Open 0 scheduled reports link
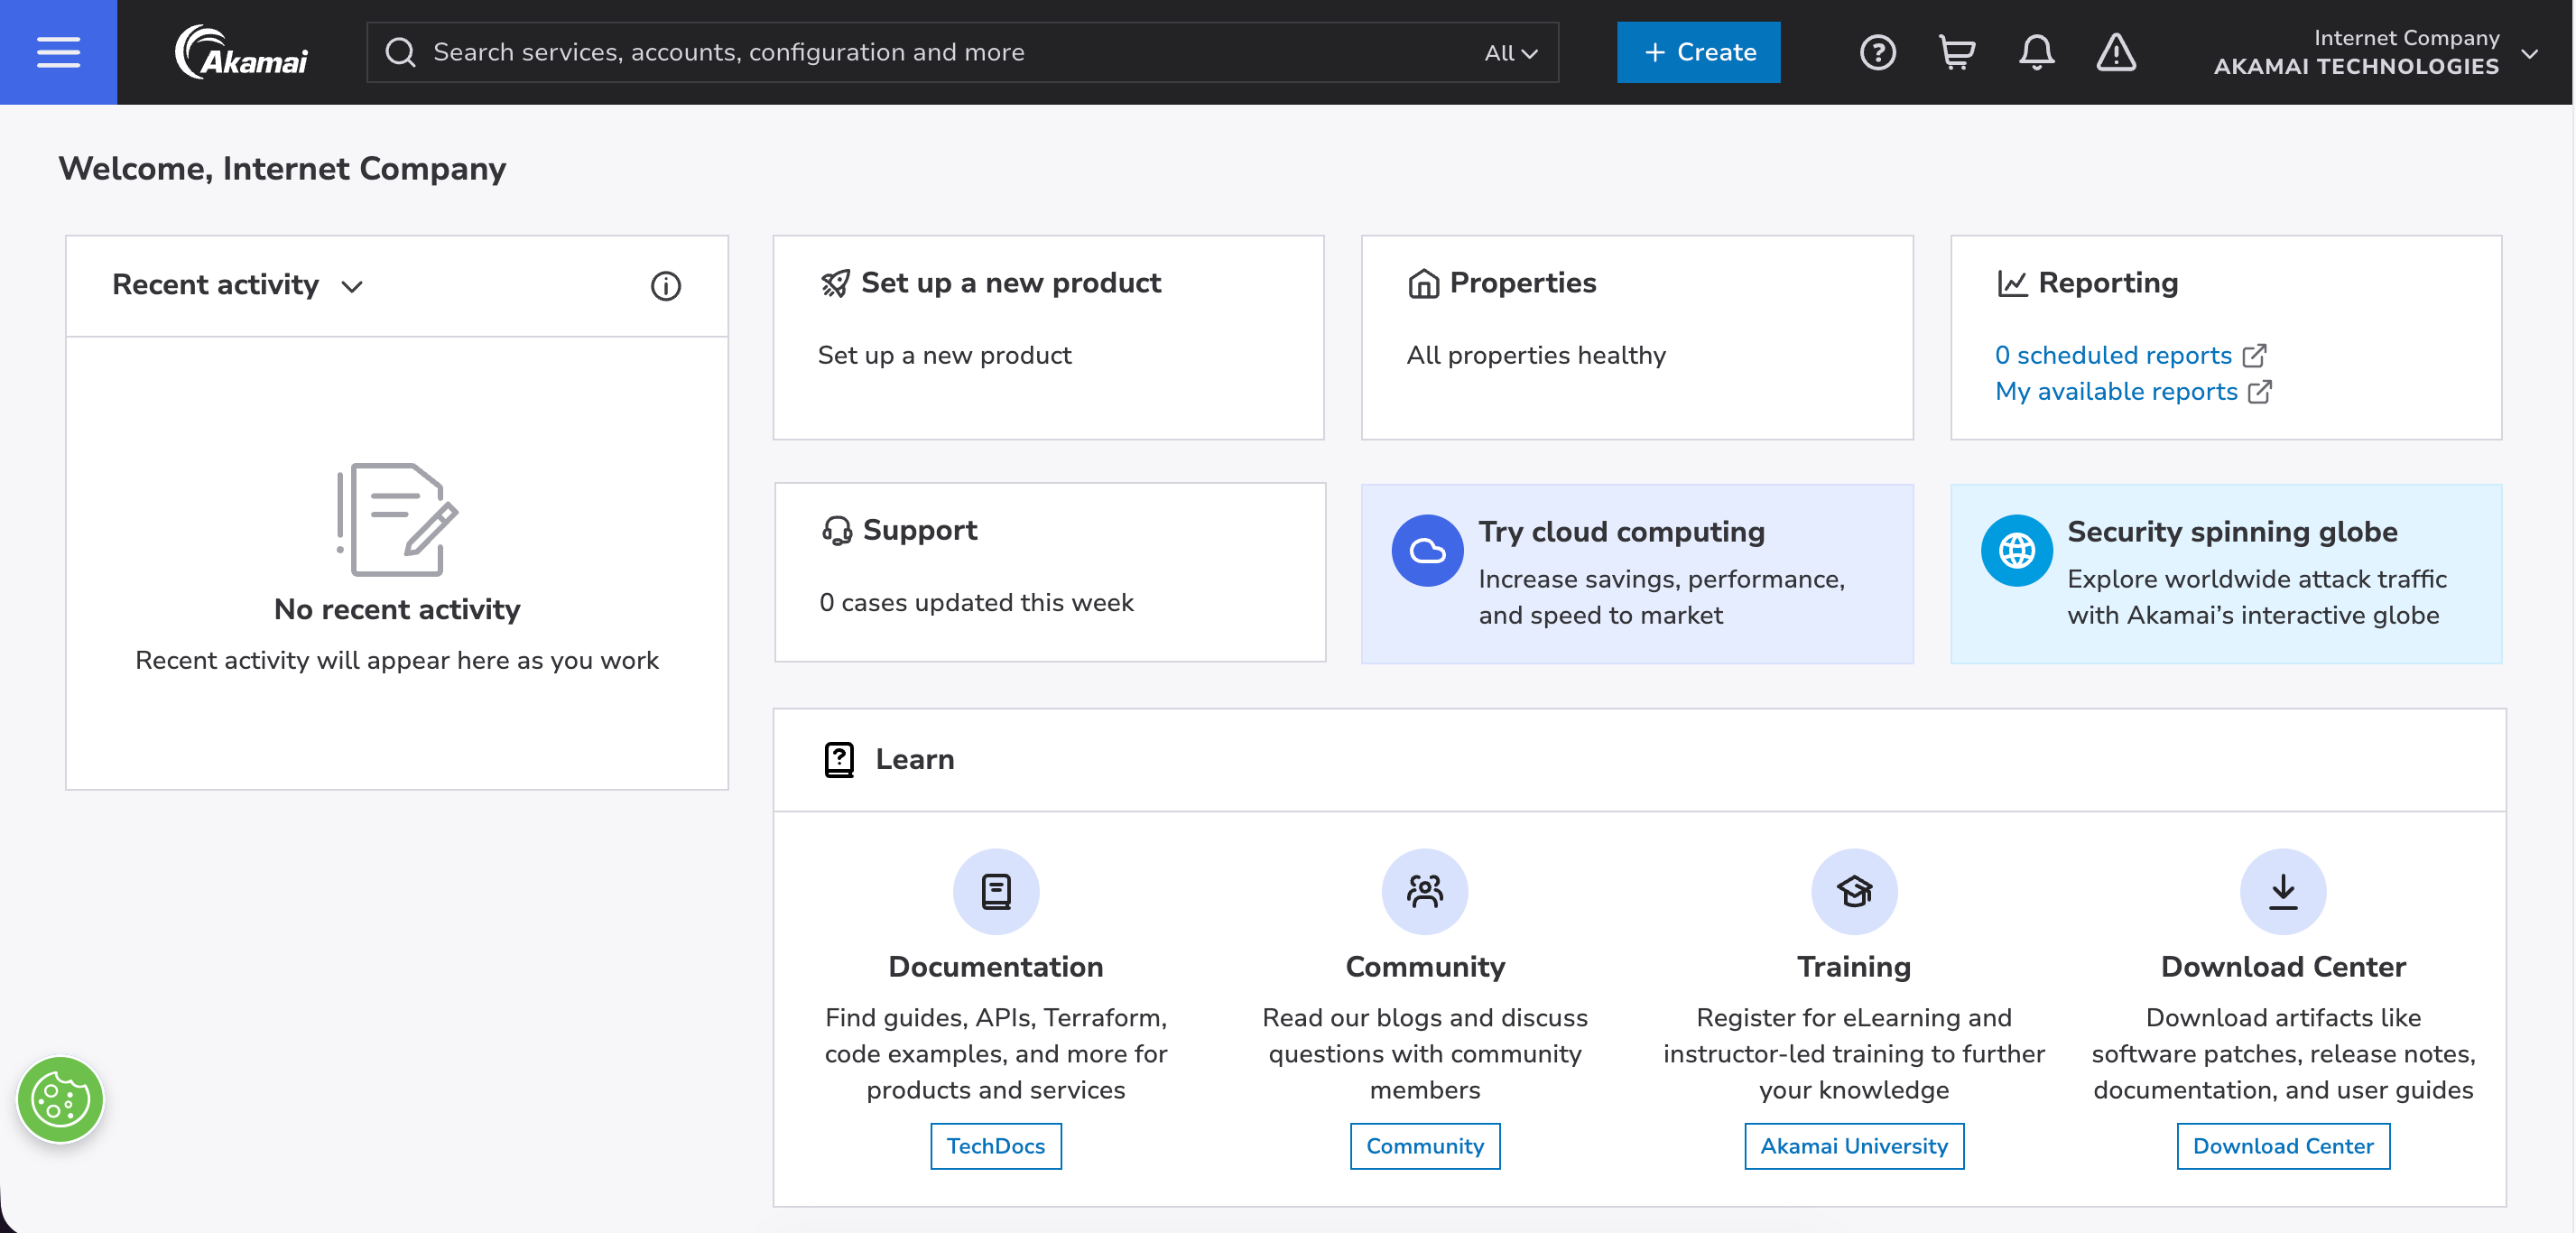Image resolution: width=2576 pixels, height=1233 pixels. coord(2113,356)
